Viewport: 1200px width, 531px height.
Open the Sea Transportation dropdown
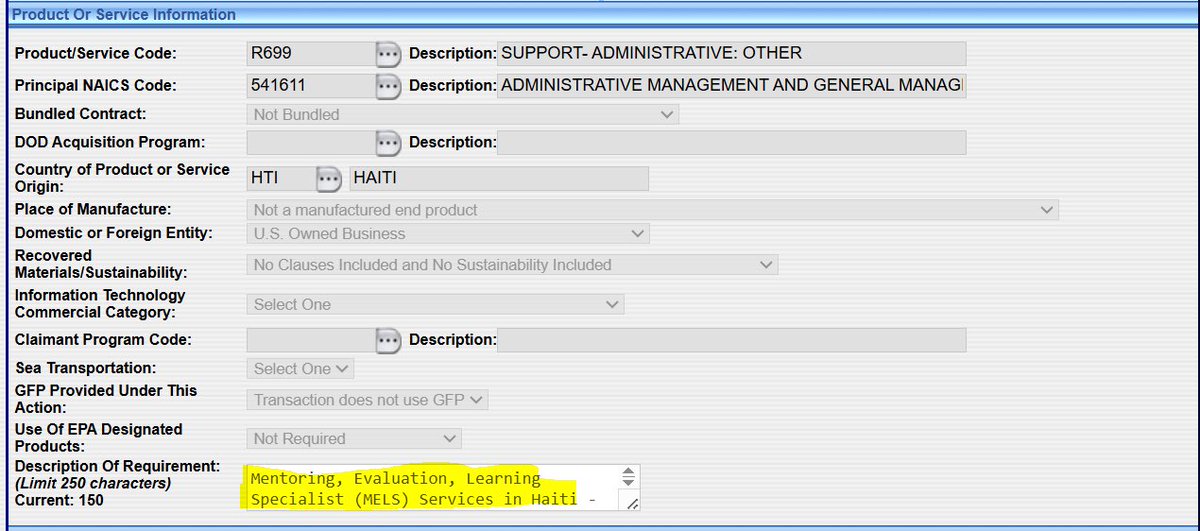pos(301,369)
